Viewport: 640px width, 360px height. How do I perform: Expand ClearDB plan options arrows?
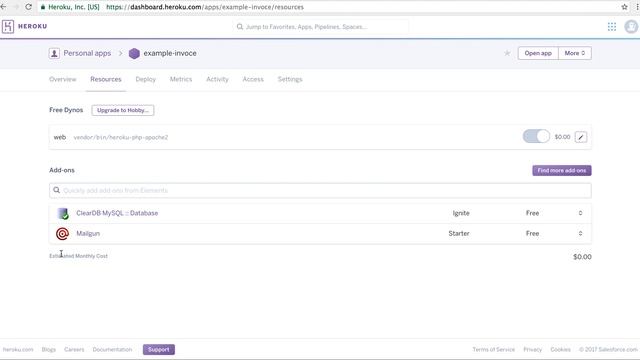[580, 213]
